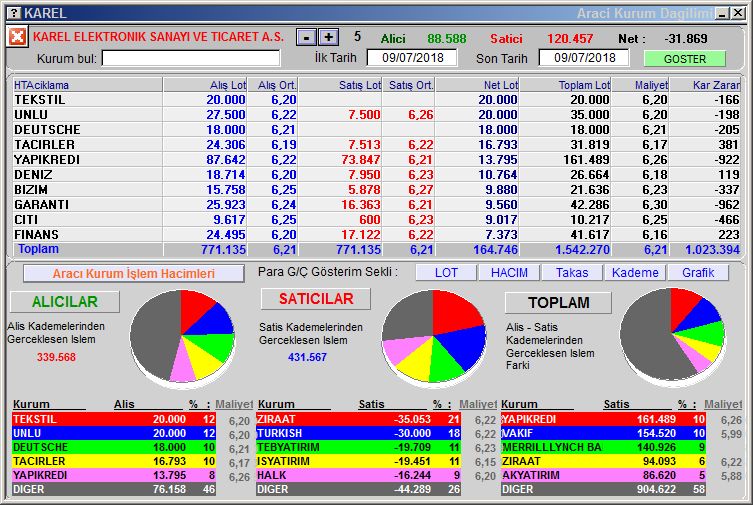Sort by Alış Ort. column header
753x505 pixels.
(x=273, y=85)
